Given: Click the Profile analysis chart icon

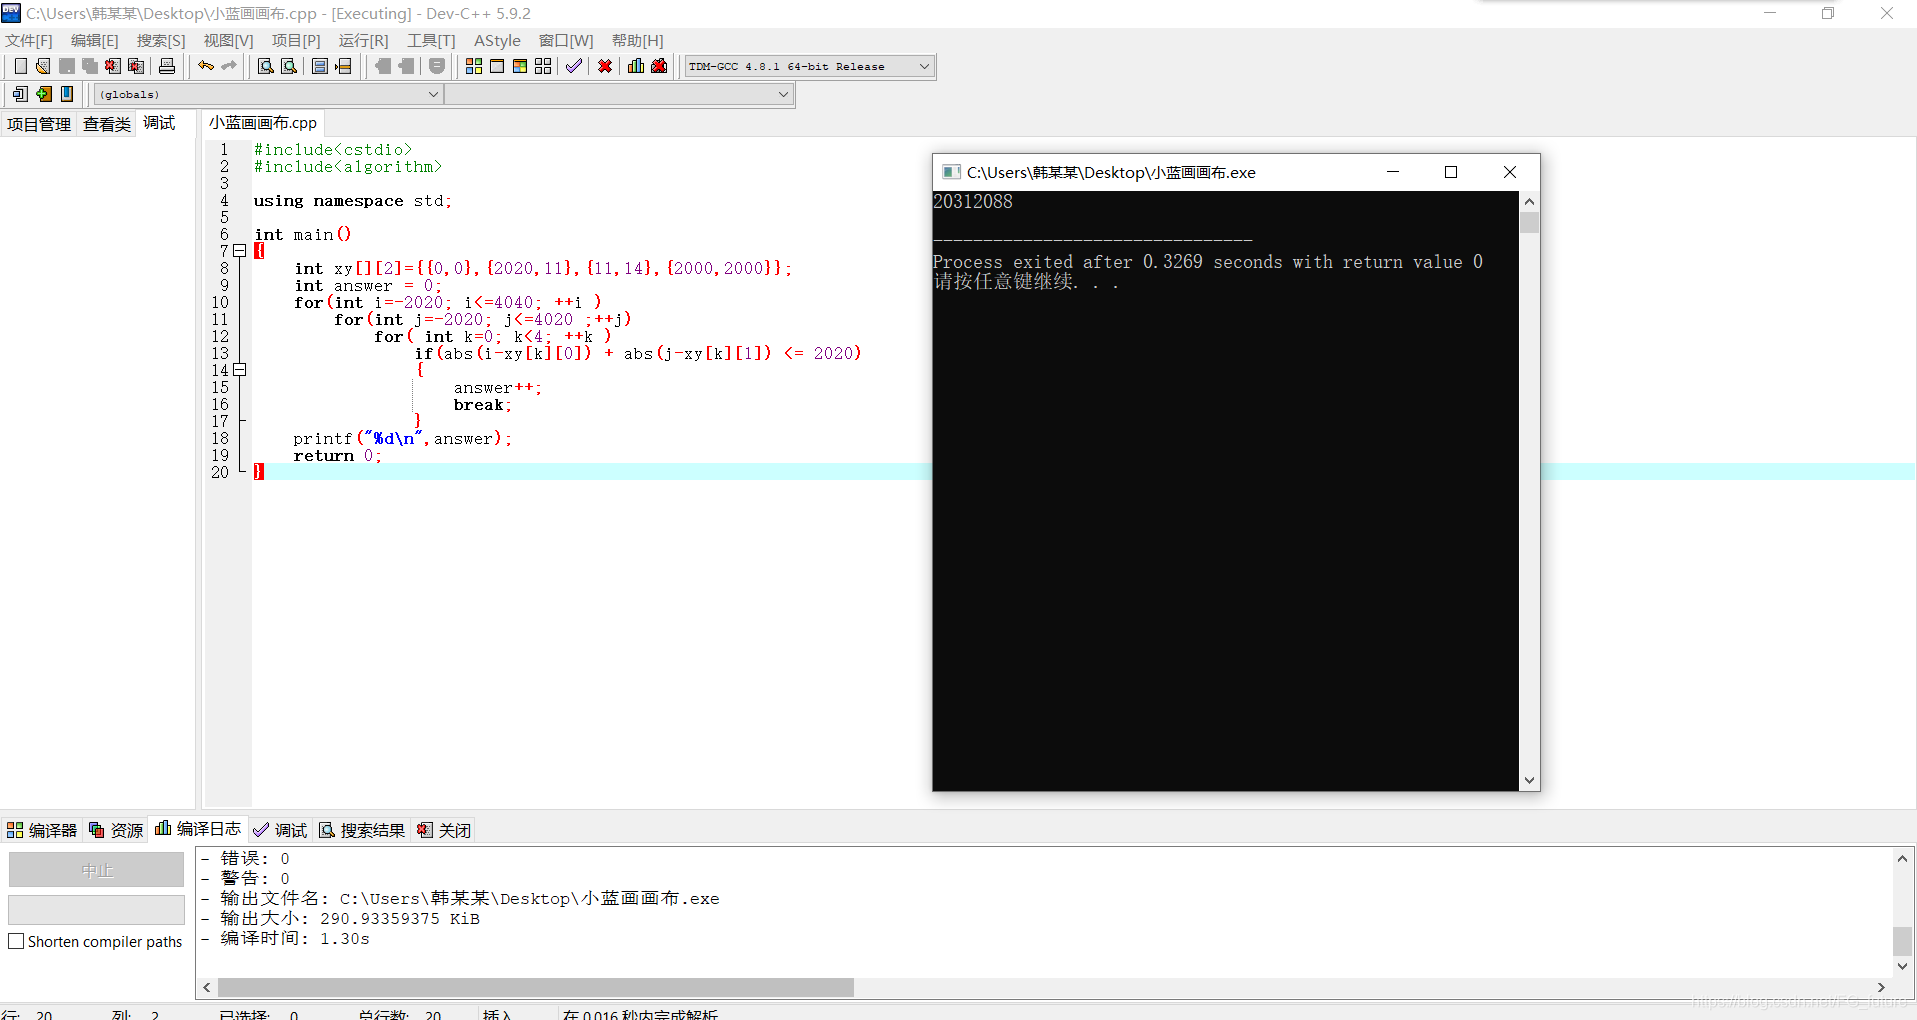Looking at the screenshot, I should (636, 66).
